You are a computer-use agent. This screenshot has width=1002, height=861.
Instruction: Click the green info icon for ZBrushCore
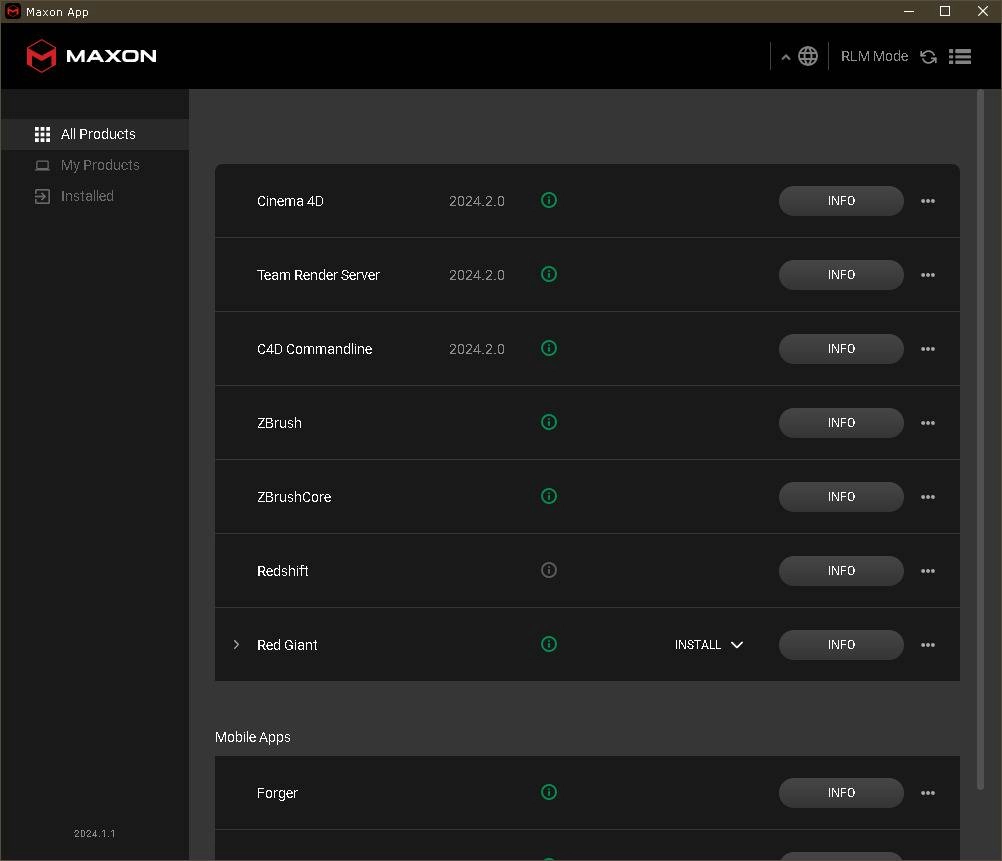click(x=549, y=496)
